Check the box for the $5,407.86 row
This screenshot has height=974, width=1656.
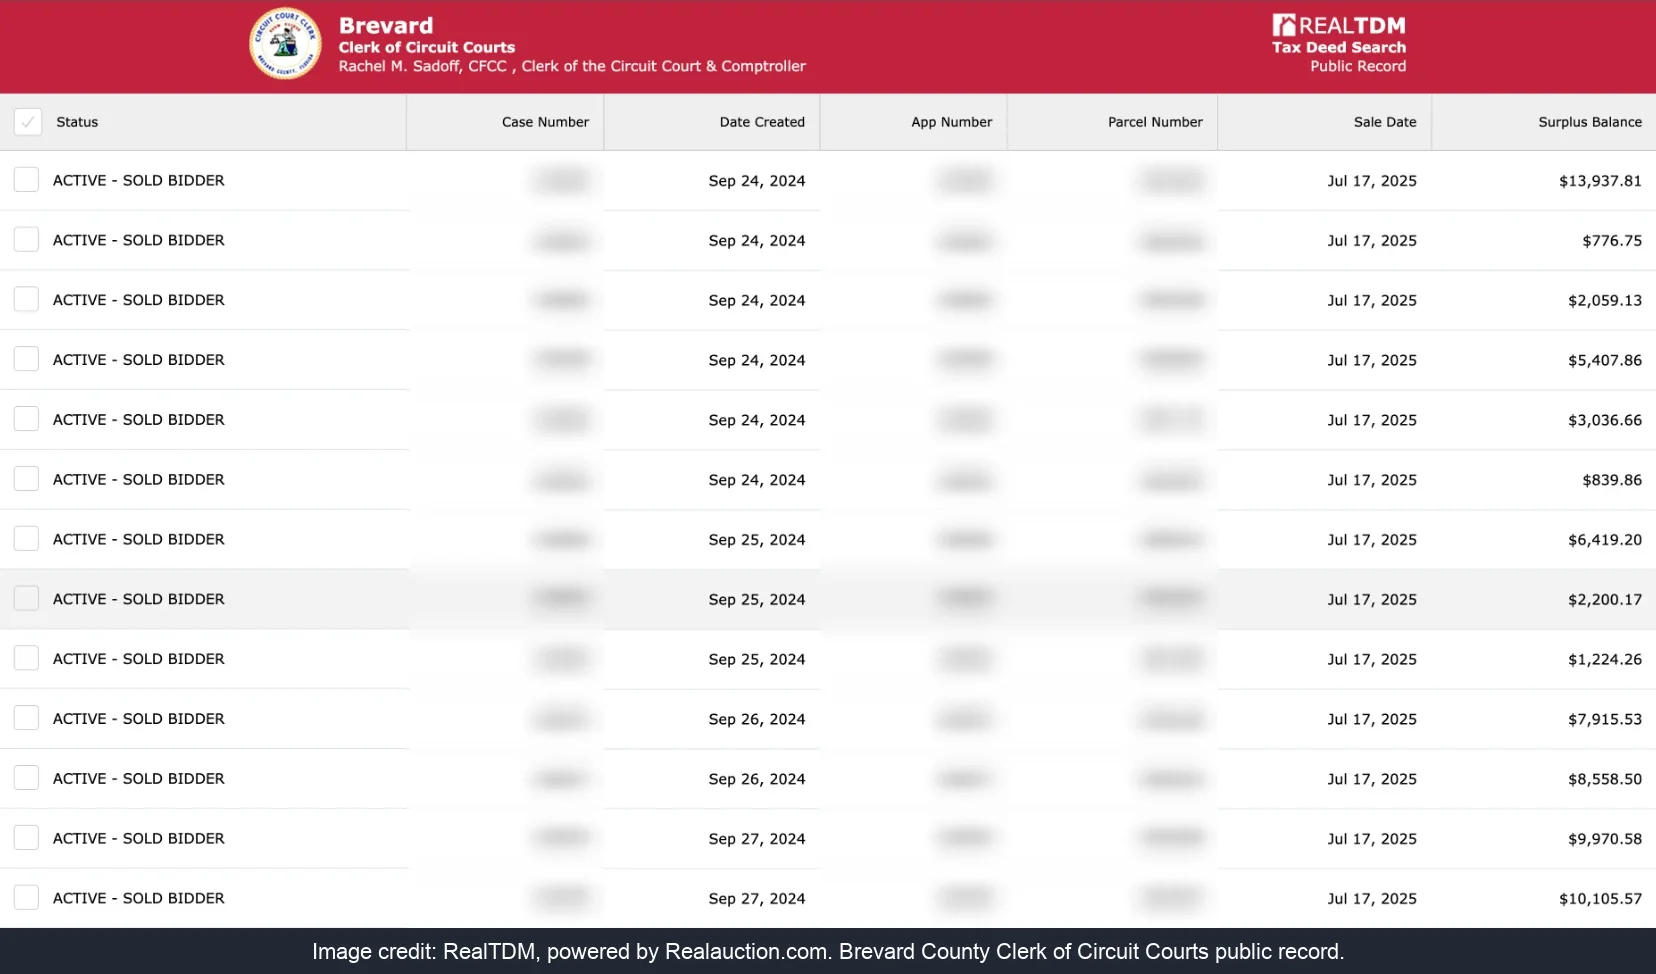[x=26, y=359]
